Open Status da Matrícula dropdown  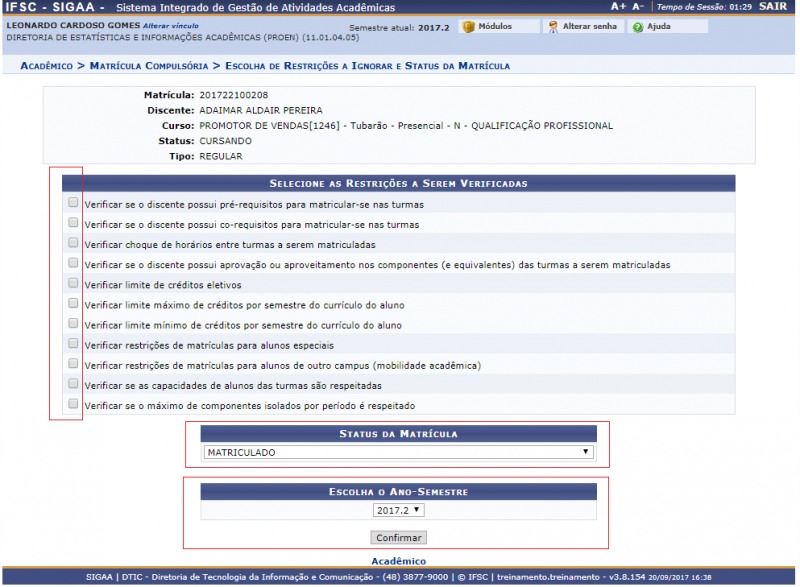click(398, 452)
